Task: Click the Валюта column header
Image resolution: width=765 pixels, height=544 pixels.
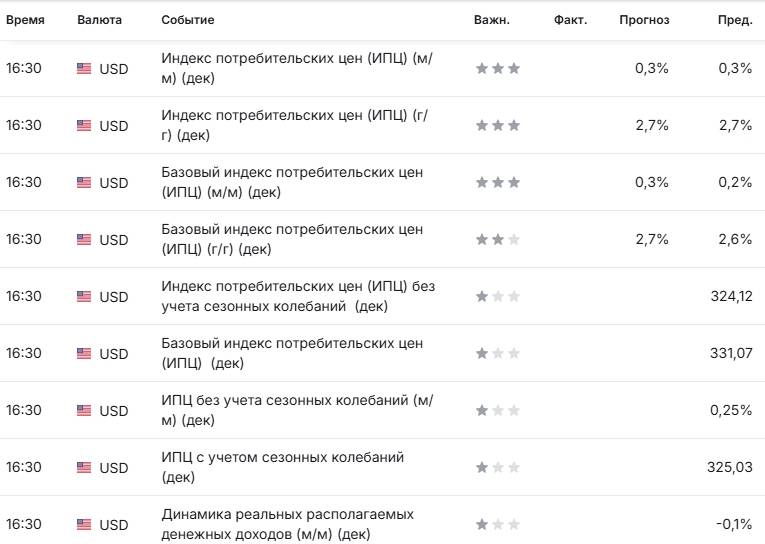Action: [x=99, y=20]
